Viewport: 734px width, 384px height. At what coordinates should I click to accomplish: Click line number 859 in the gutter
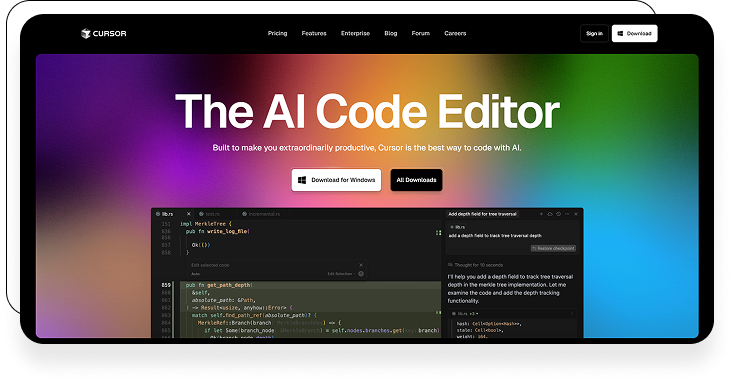click(166, 285)
